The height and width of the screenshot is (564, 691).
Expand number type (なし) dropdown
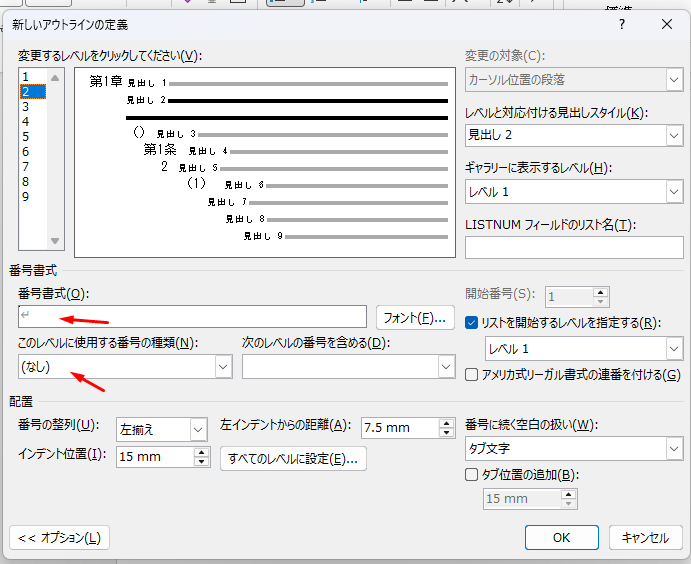[x=222, y=367]
